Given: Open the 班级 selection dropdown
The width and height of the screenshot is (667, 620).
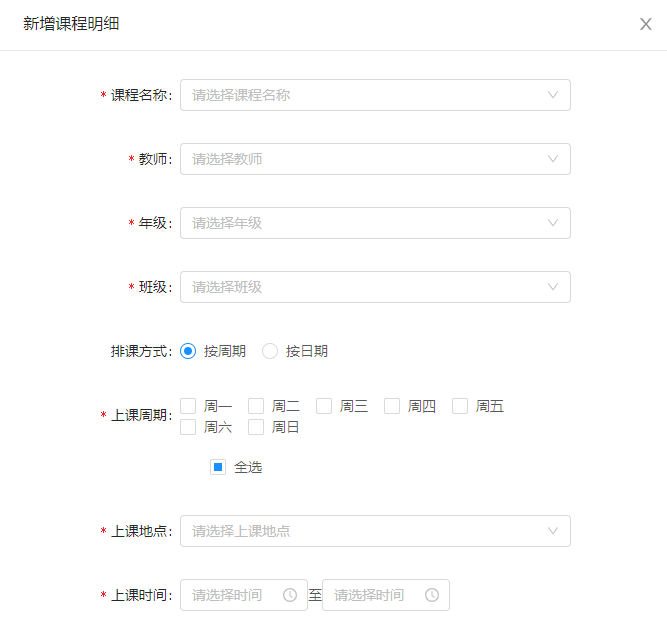Looking at the screenshot, I should point(375,287).
